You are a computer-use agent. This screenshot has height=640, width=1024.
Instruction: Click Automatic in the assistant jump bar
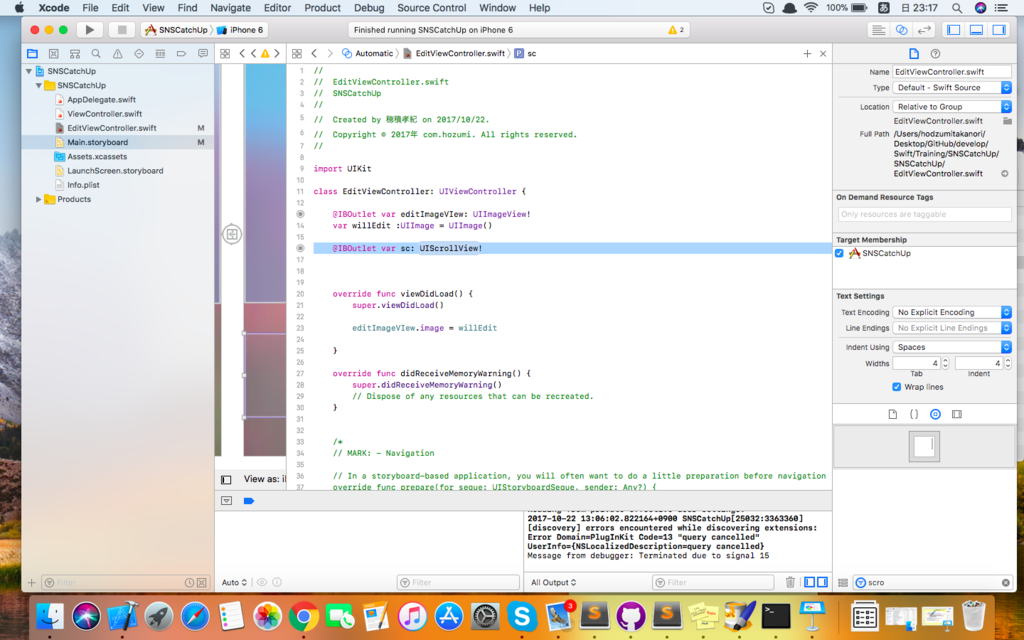tap(368, 54)
